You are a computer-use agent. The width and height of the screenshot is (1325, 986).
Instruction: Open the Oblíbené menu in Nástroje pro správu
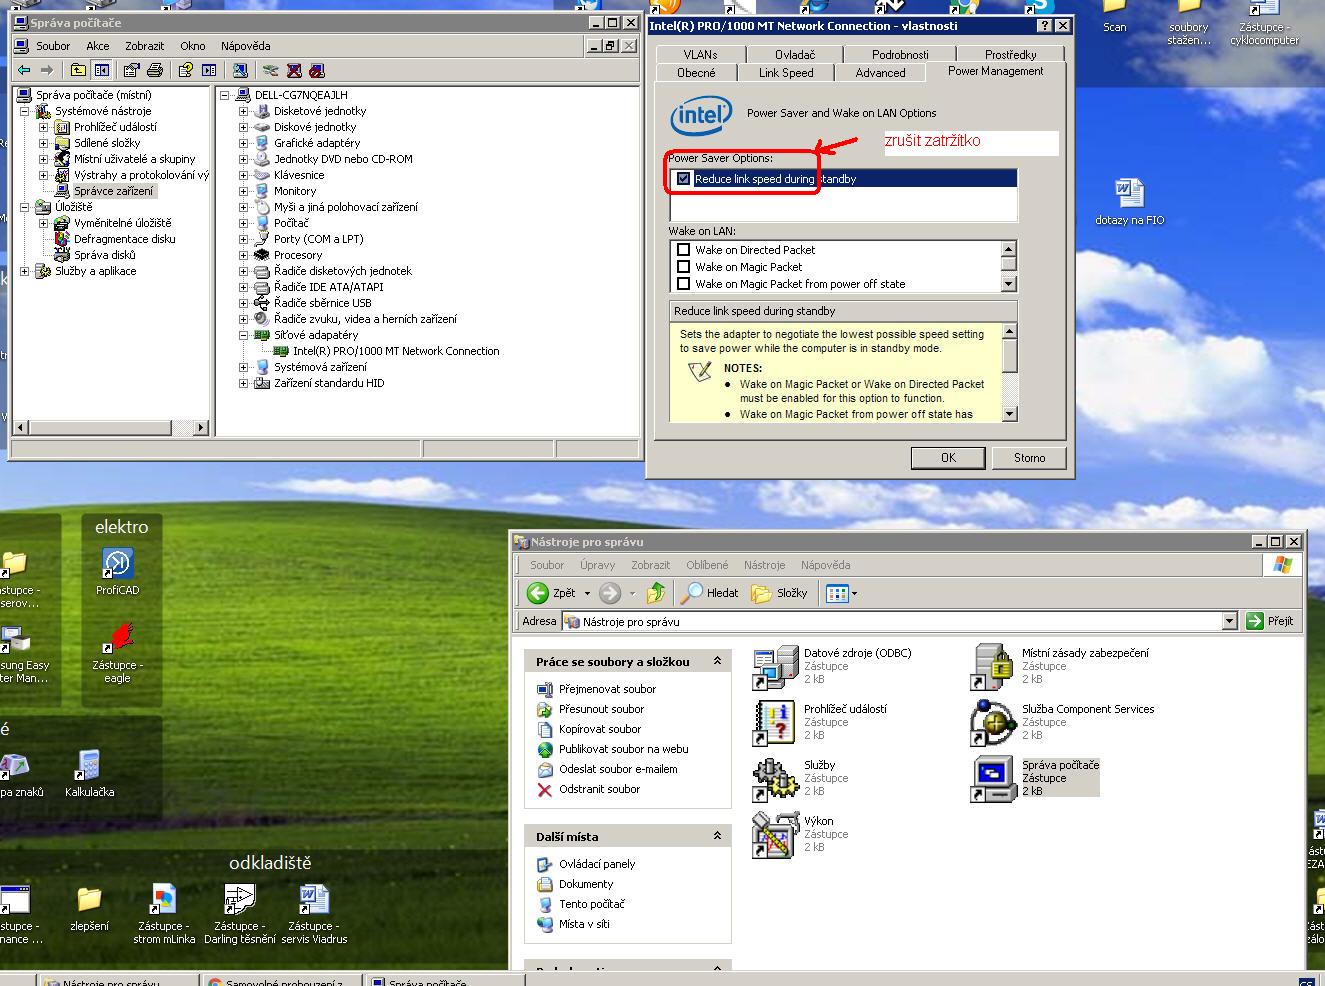pyautogui.click(x=707, y=565)
